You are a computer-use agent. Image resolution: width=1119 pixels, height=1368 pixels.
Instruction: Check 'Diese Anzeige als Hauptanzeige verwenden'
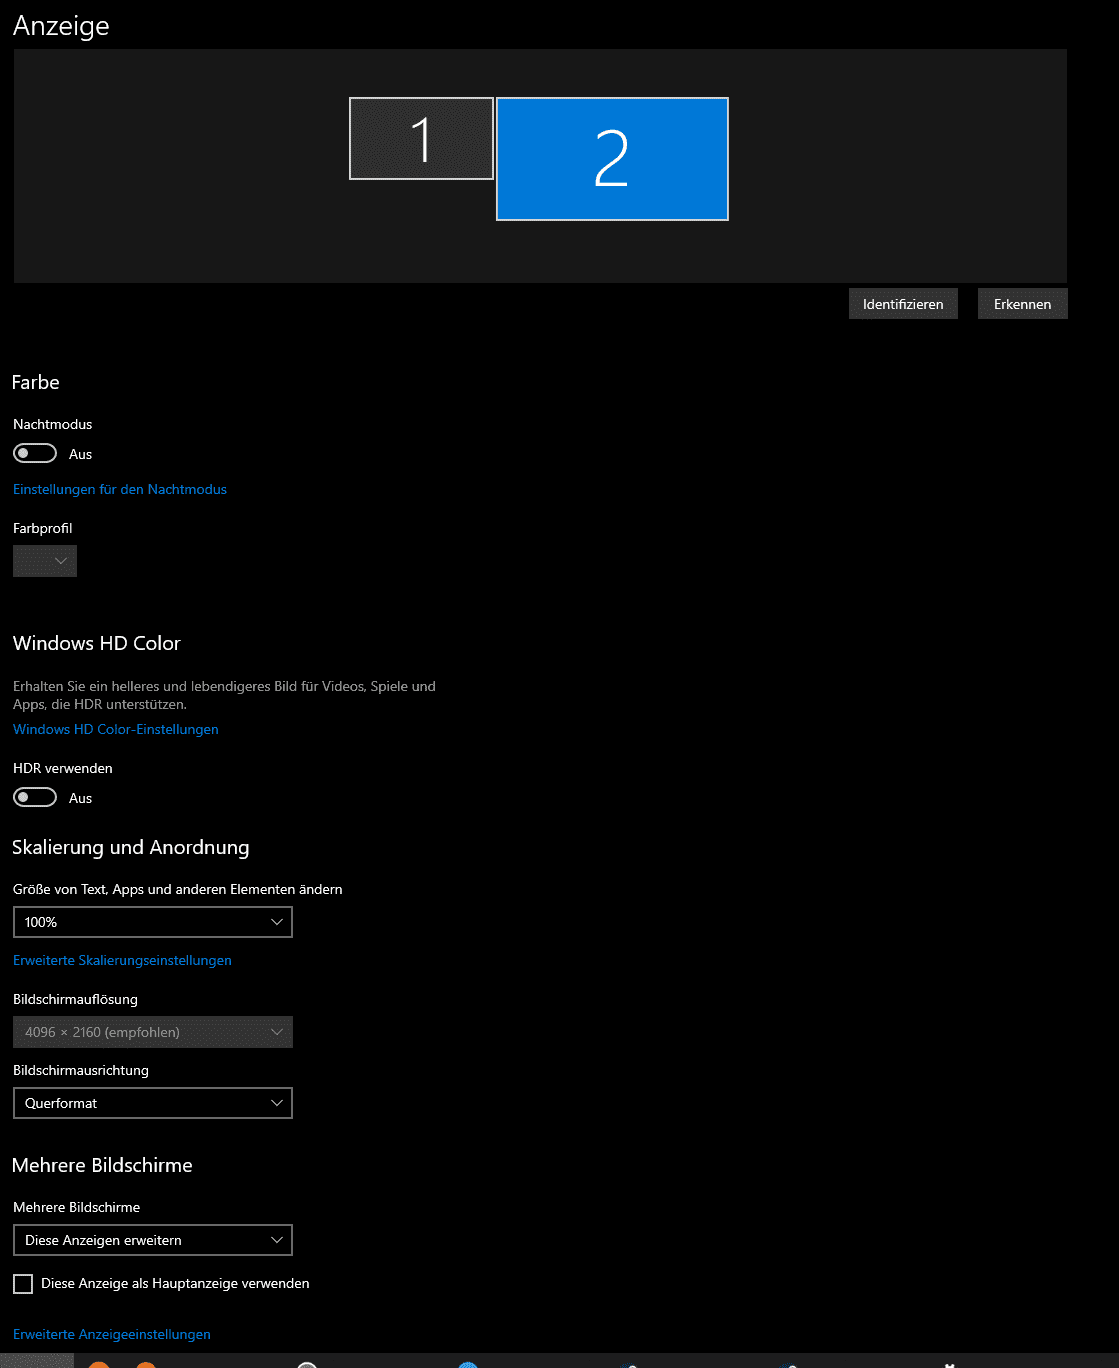(23, 1284)
